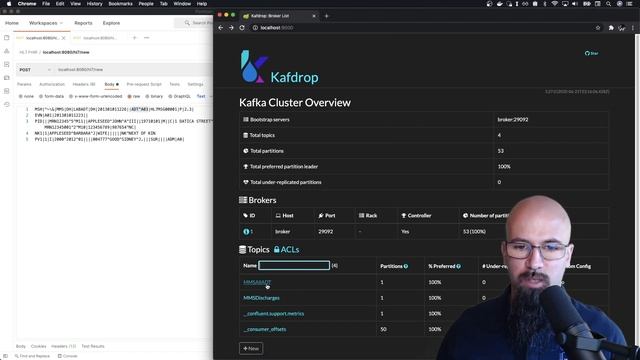Select the form-data radio option
Viewport: 640px width, 360px height.
click(51, 96)
